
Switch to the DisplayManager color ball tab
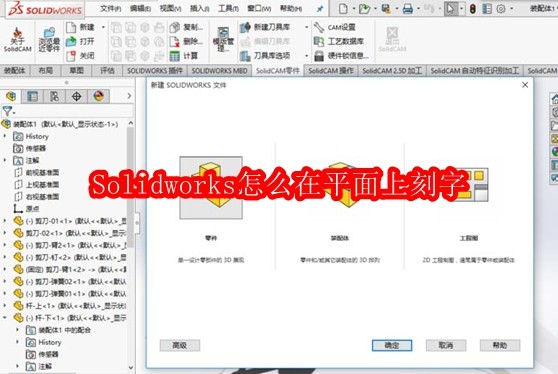pyautogui.click(x=99, y=96)
